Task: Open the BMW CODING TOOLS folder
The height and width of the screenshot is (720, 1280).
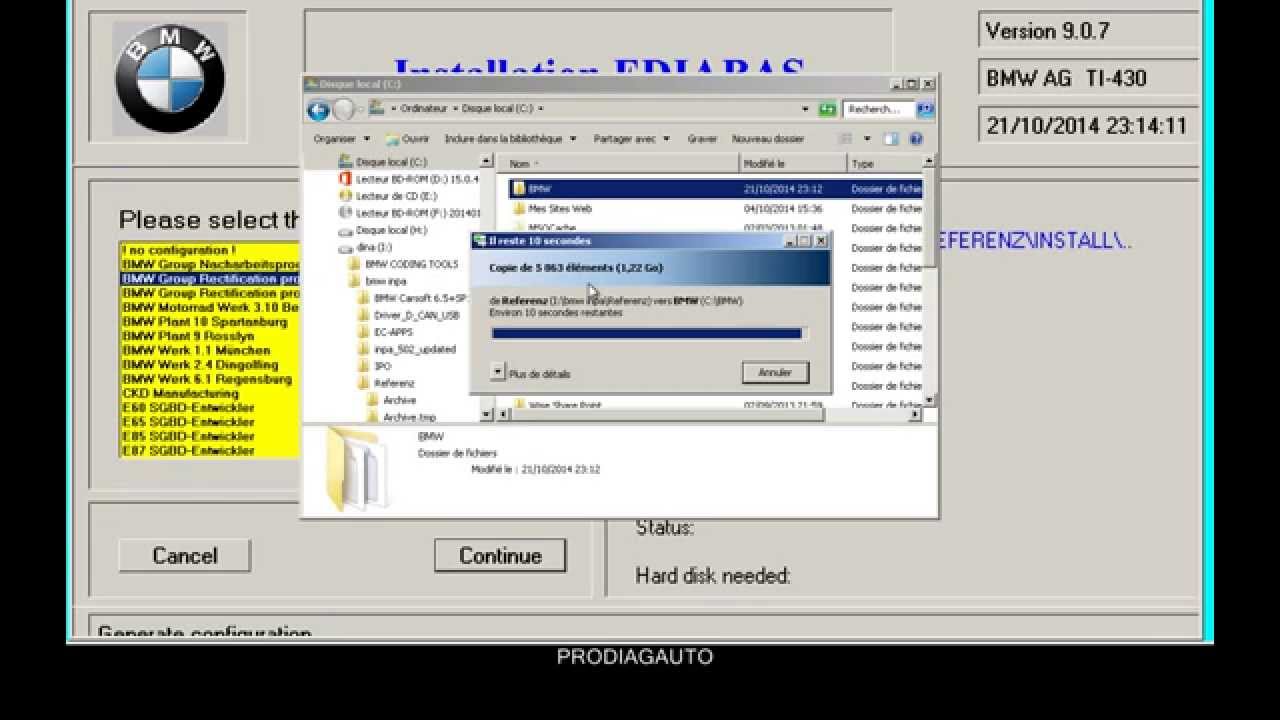Action: pyautogui.click(x=403, y=264)
